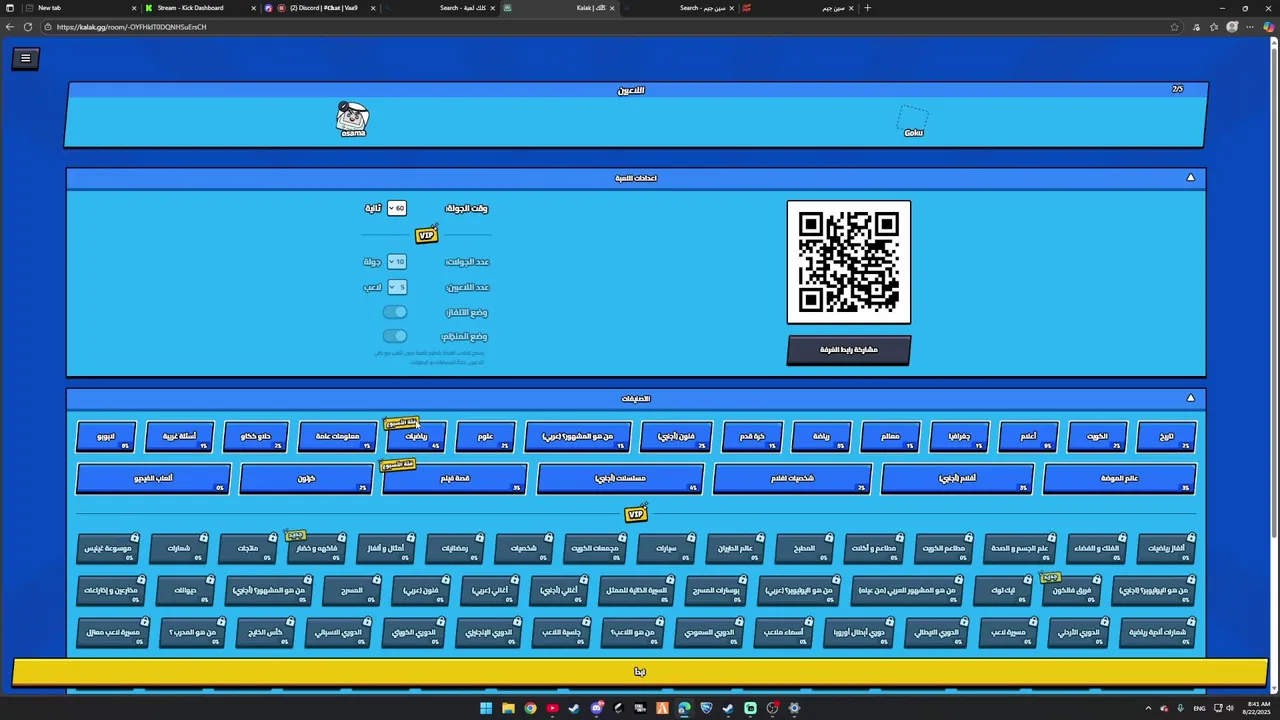1280x720 pixels.
Task: Click the Goku player slot
Action: (913, 121)
